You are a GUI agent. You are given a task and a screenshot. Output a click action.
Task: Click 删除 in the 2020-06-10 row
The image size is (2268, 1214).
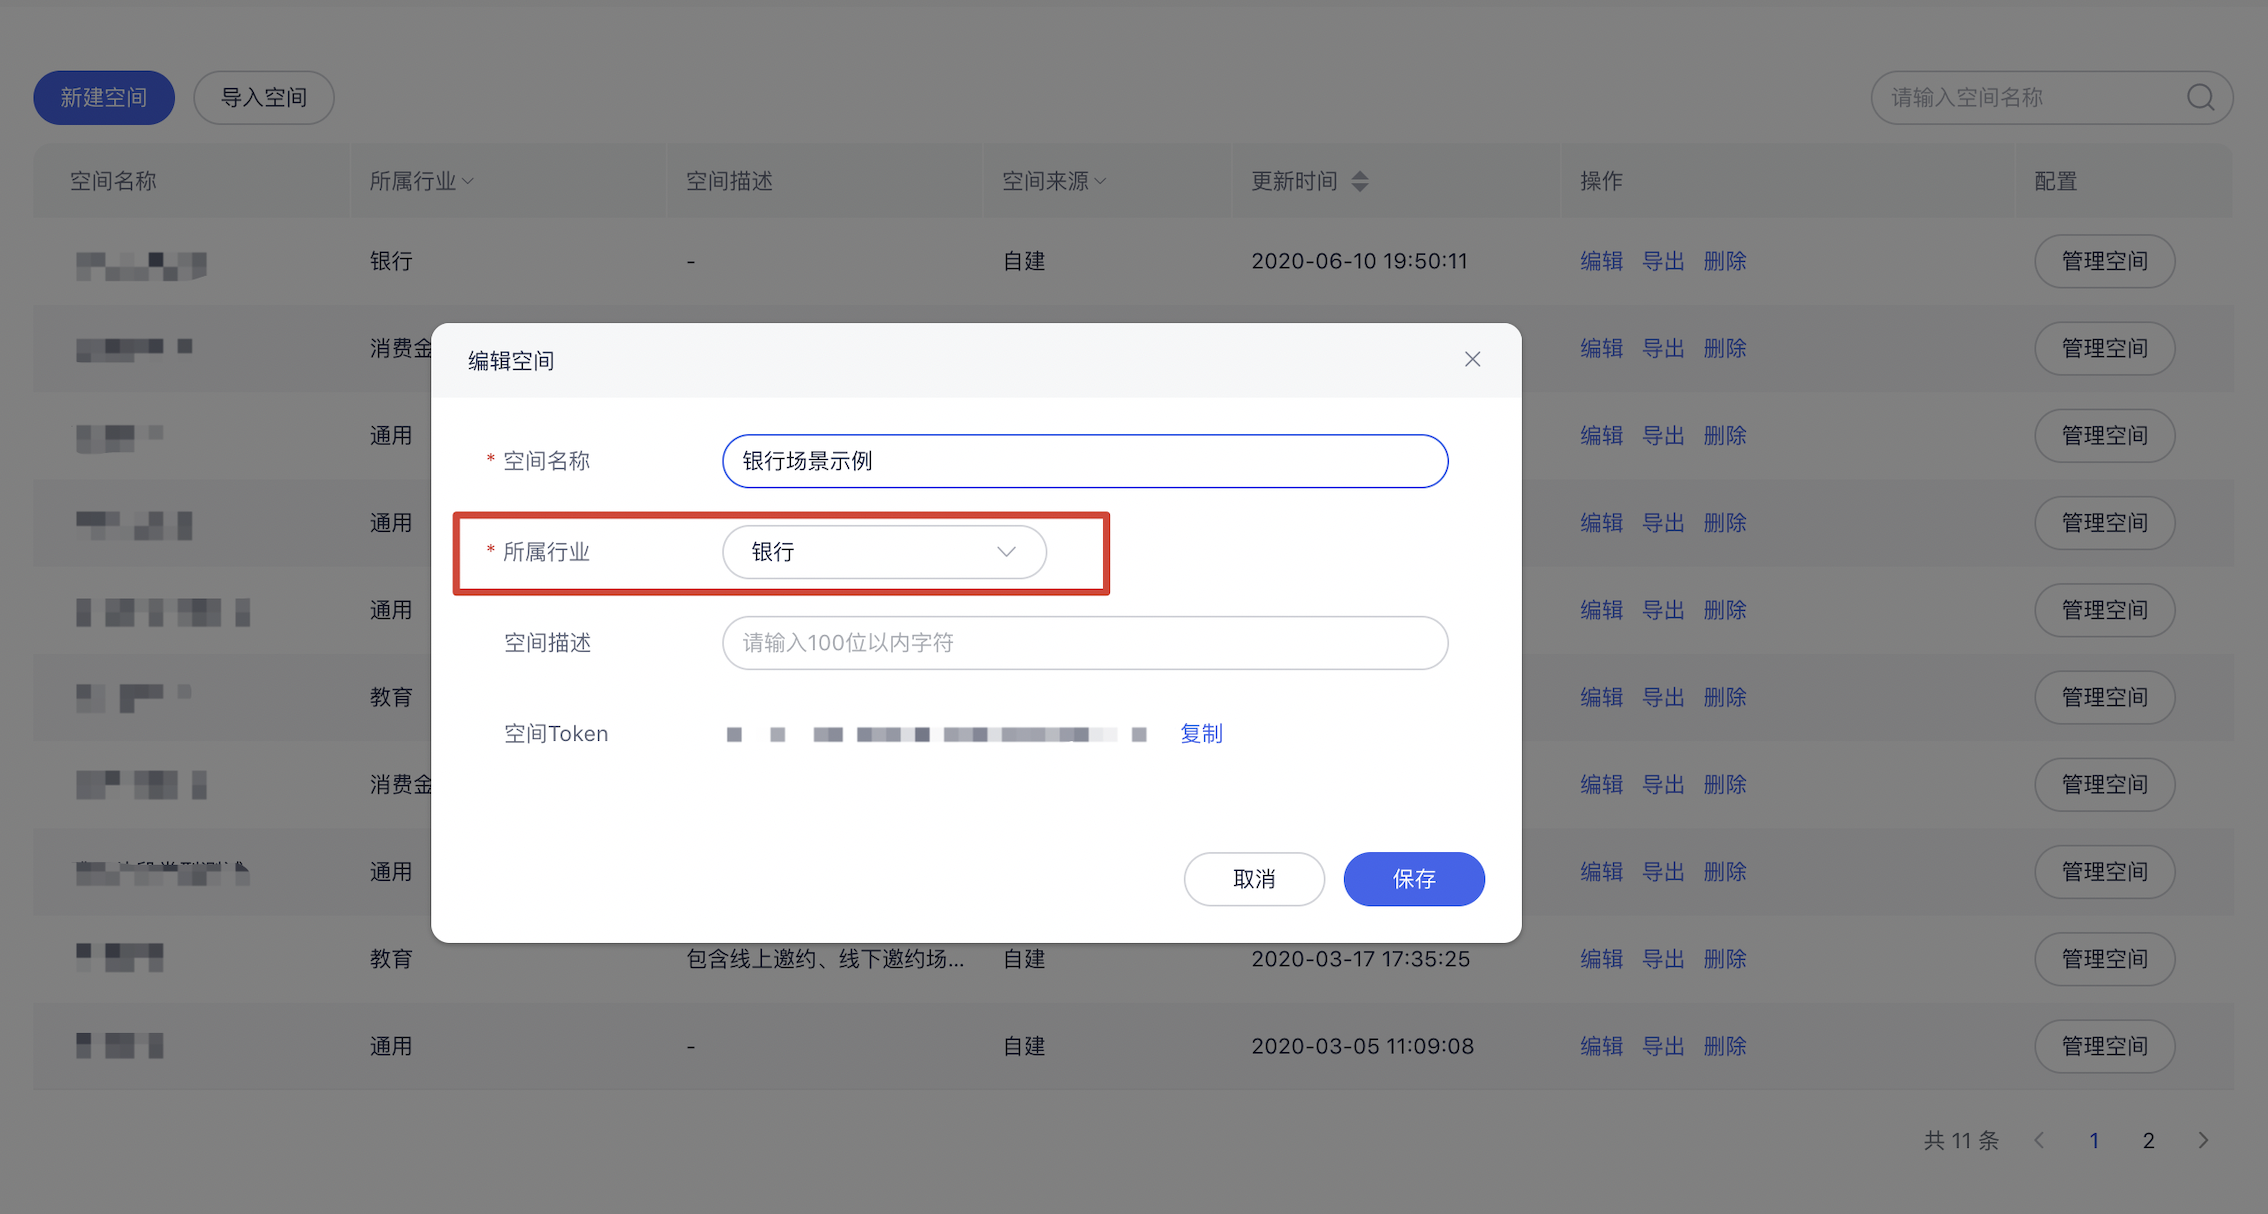[1725, 261]
